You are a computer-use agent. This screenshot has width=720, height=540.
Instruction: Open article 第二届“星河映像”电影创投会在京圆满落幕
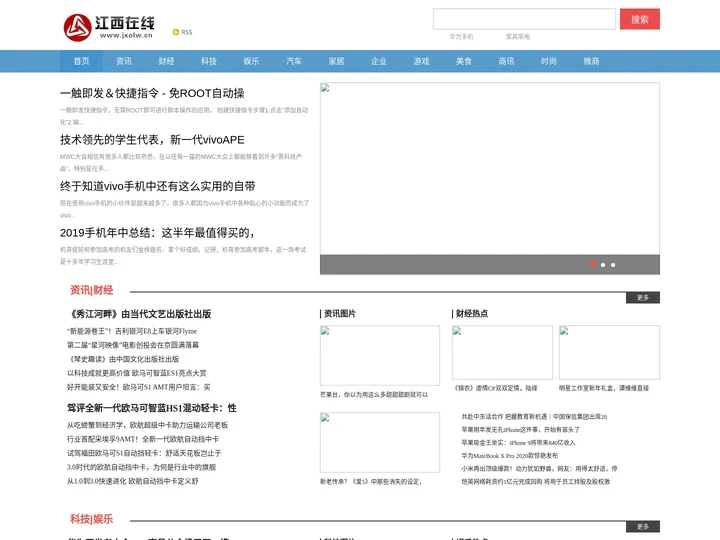pyautogui.click(x=133, y=345)
